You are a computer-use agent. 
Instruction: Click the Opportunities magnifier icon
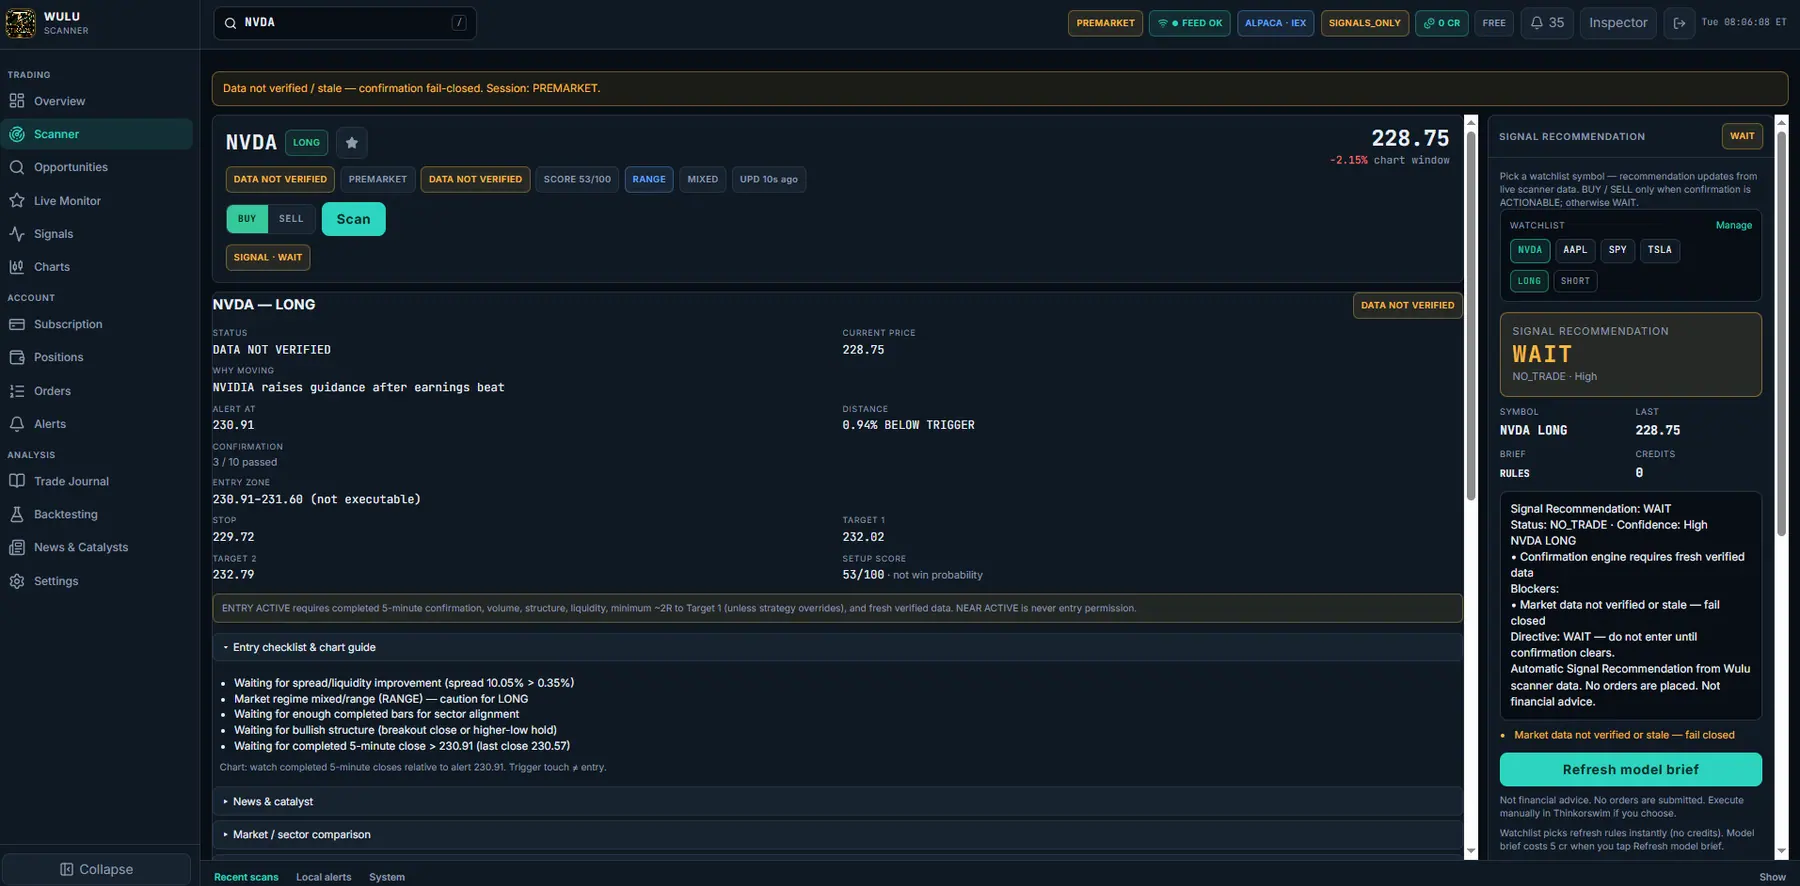point(17,167)
